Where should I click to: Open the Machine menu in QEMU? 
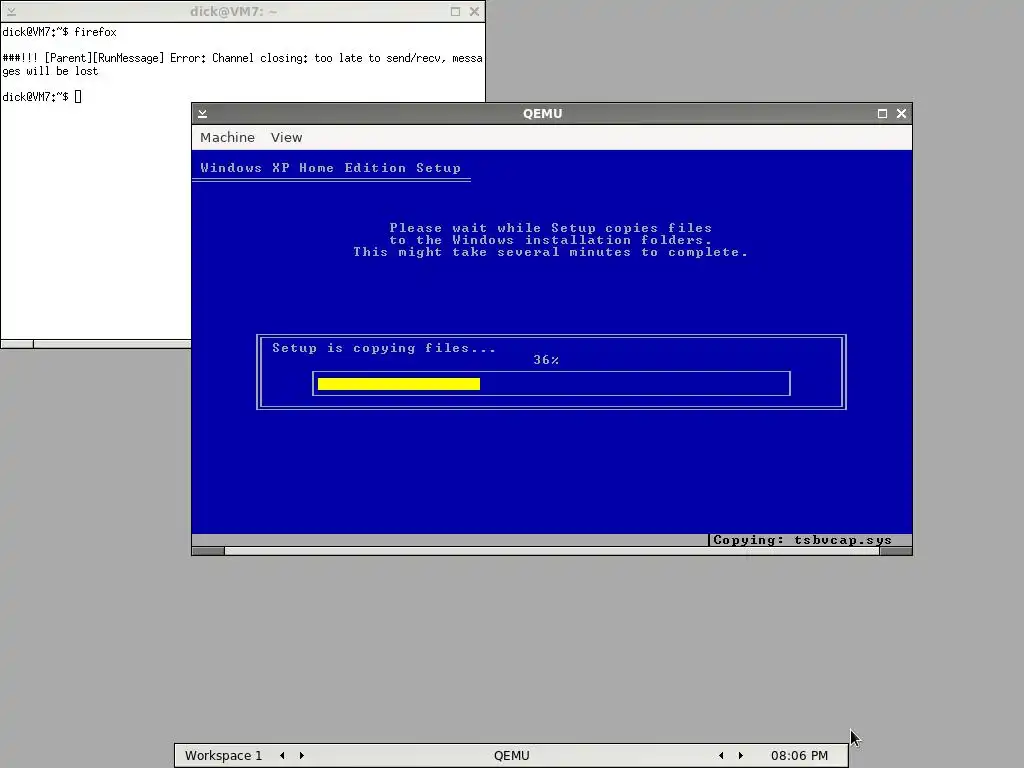point(227,137)
